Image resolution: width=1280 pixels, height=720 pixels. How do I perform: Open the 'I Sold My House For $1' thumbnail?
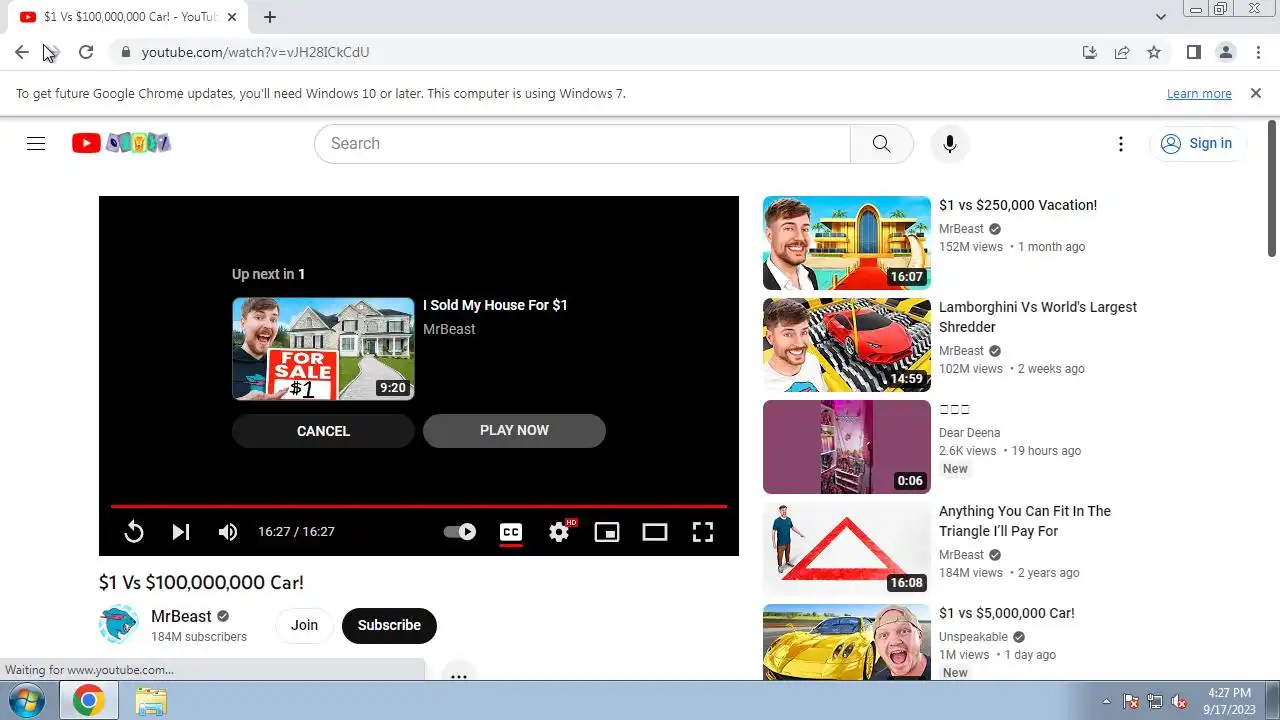click(323, 349)
